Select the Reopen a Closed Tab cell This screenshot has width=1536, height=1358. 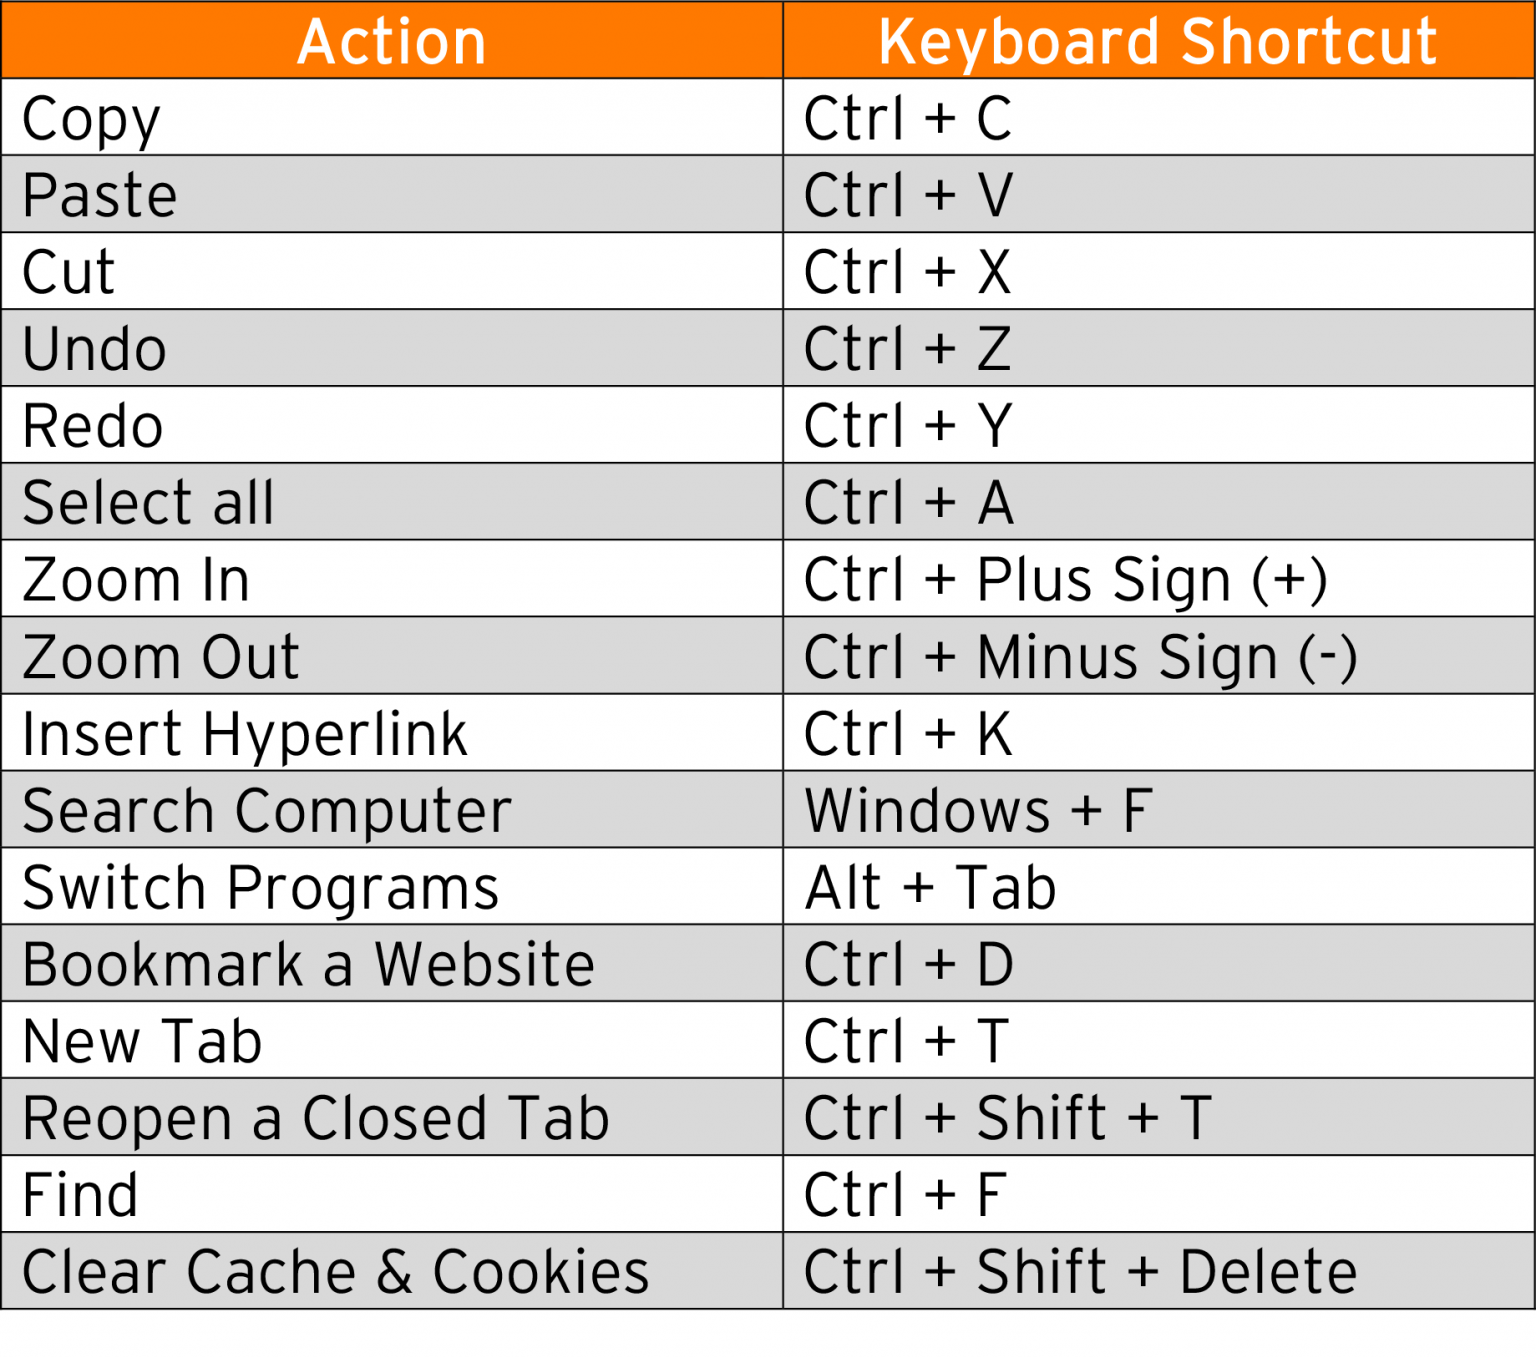[316, 1118]
